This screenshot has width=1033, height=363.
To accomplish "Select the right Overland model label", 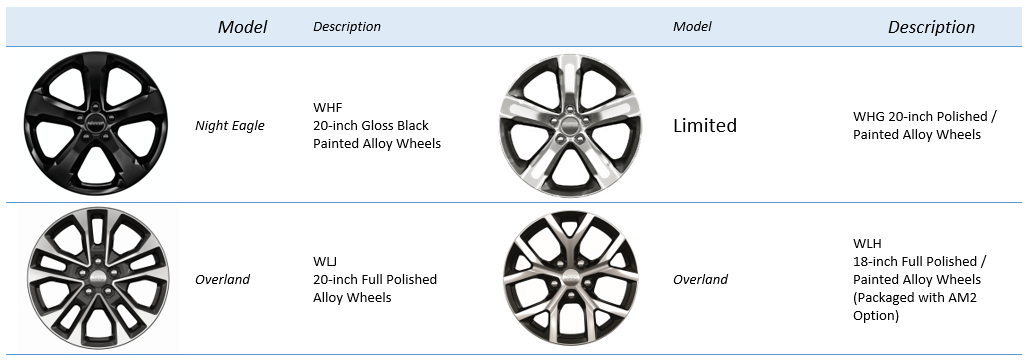I will click(700, 279).
